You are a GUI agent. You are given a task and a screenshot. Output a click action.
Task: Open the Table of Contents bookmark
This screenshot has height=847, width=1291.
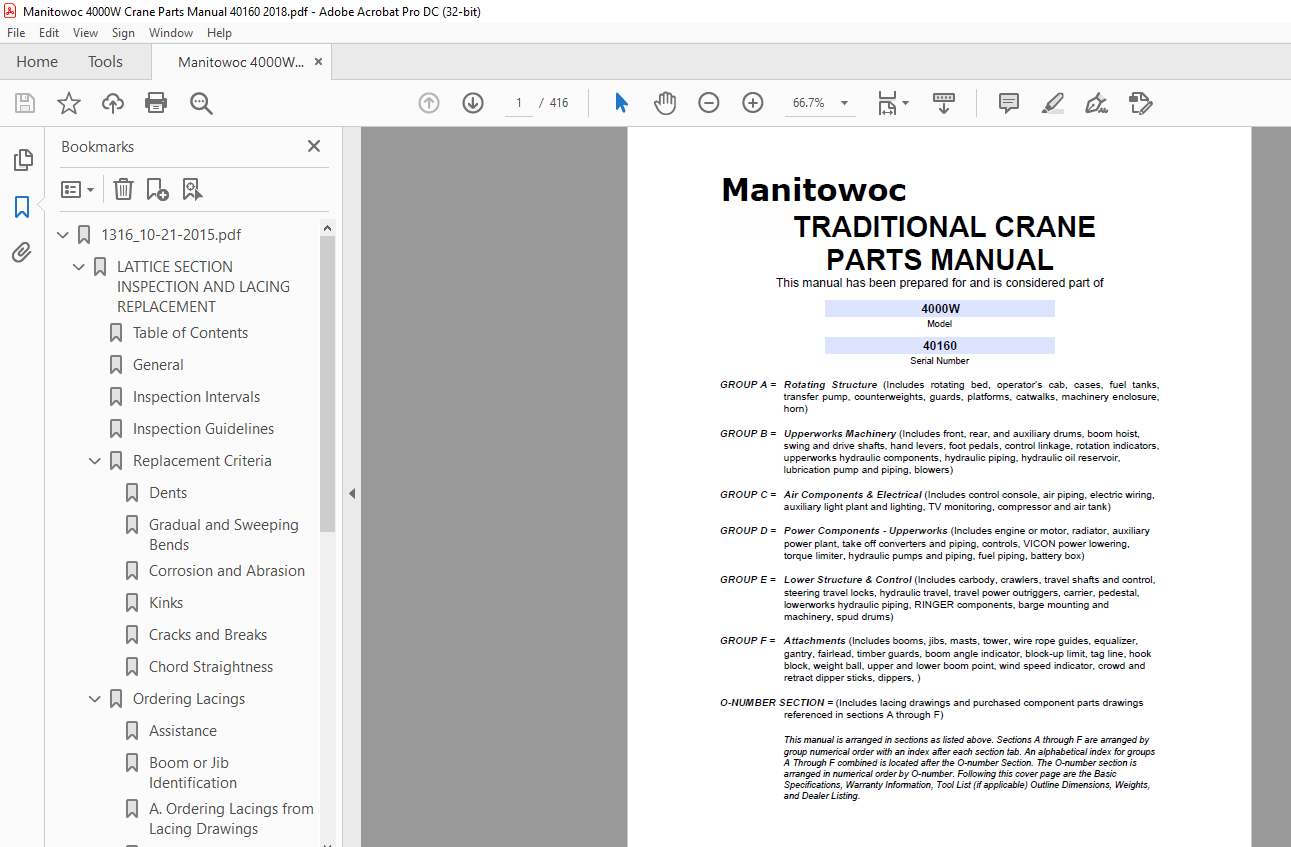[190, 333]
